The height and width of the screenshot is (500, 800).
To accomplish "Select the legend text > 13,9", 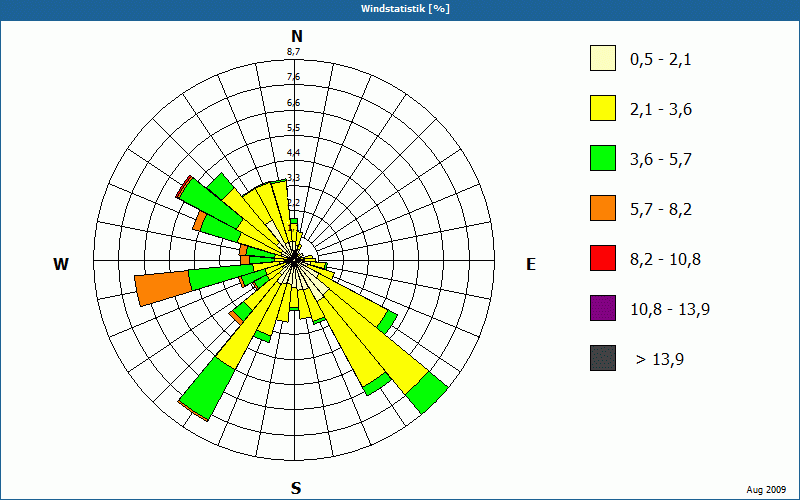I will point(660,360).
